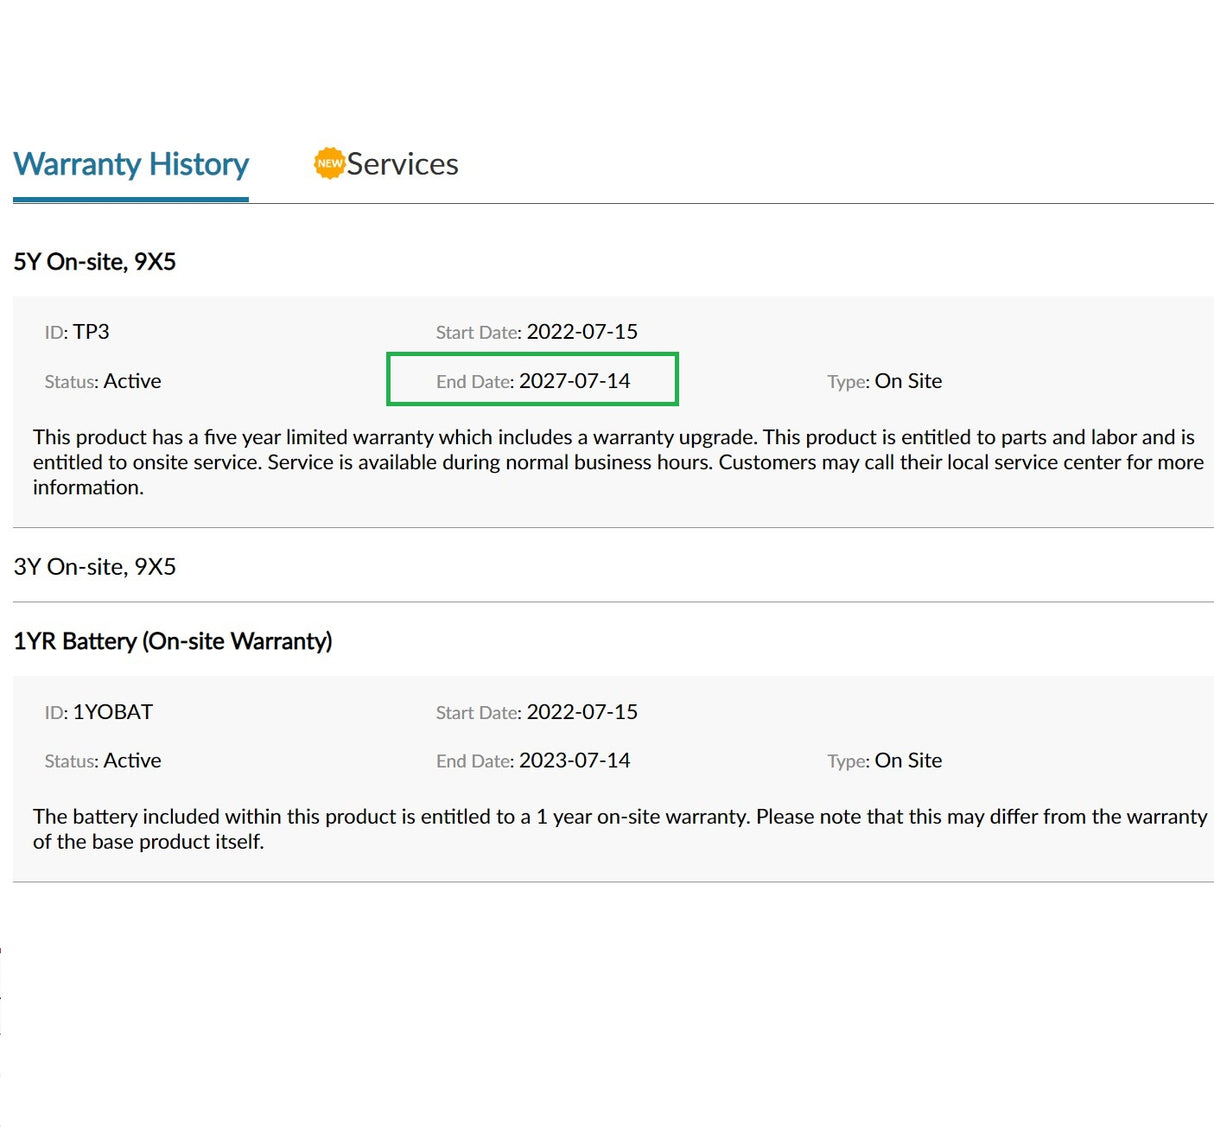Click On Site type in 5Y warranty

click(x=908, y=381)
